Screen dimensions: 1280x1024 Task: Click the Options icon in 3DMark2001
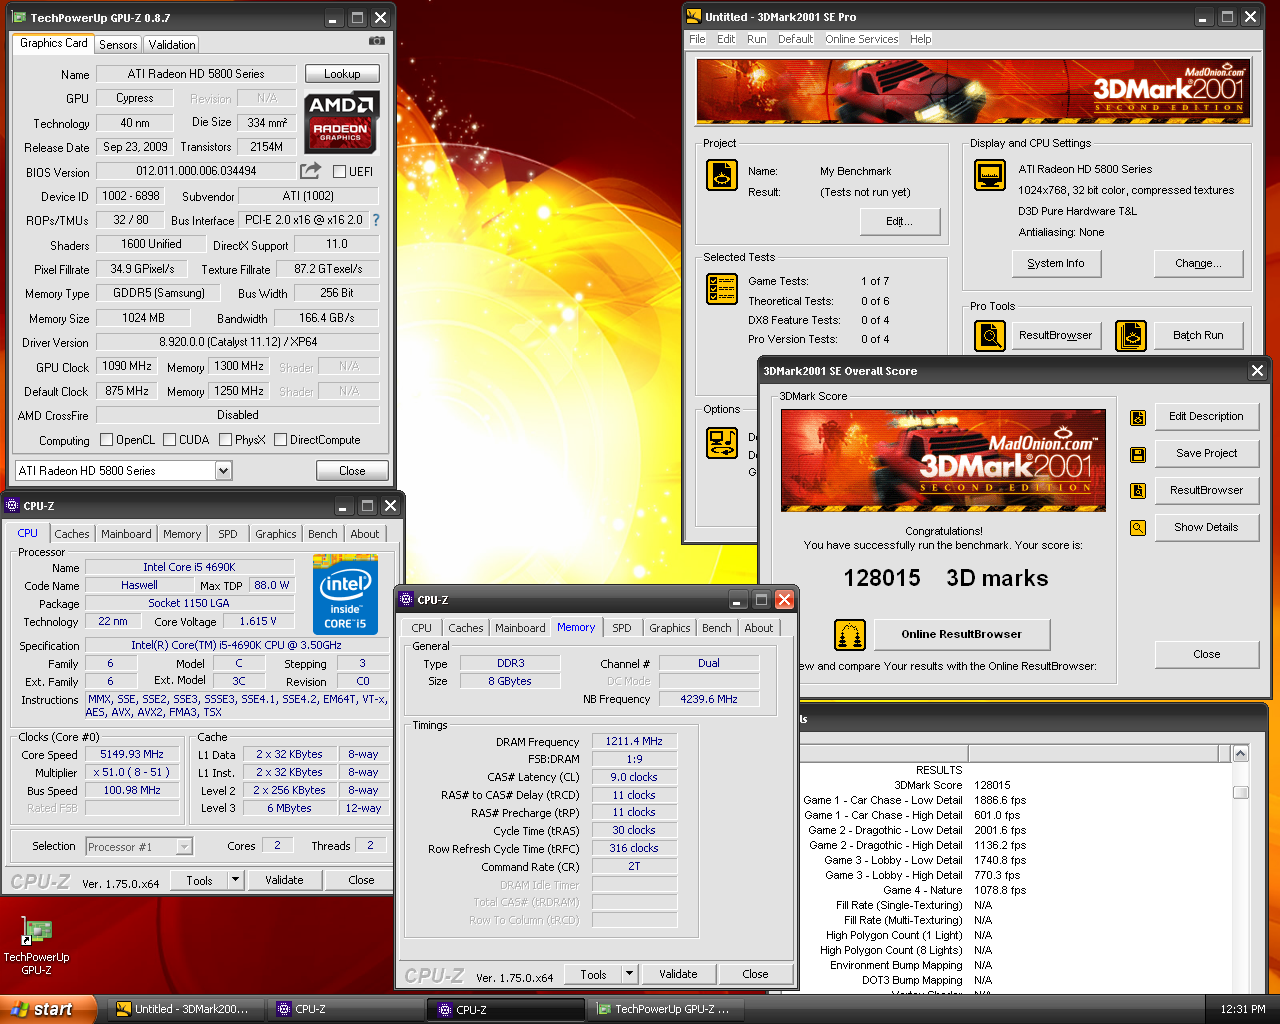[x=722, y=443]
